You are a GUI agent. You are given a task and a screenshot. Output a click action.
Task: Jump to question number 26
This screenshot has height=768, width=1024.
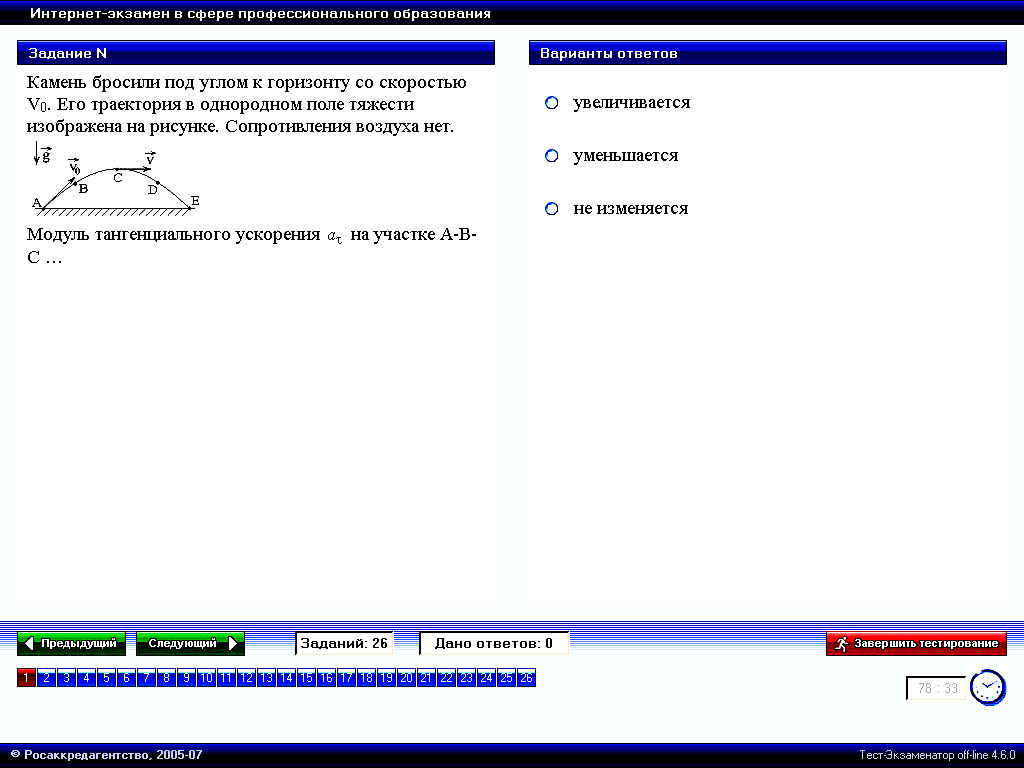[x=526, y=678]
